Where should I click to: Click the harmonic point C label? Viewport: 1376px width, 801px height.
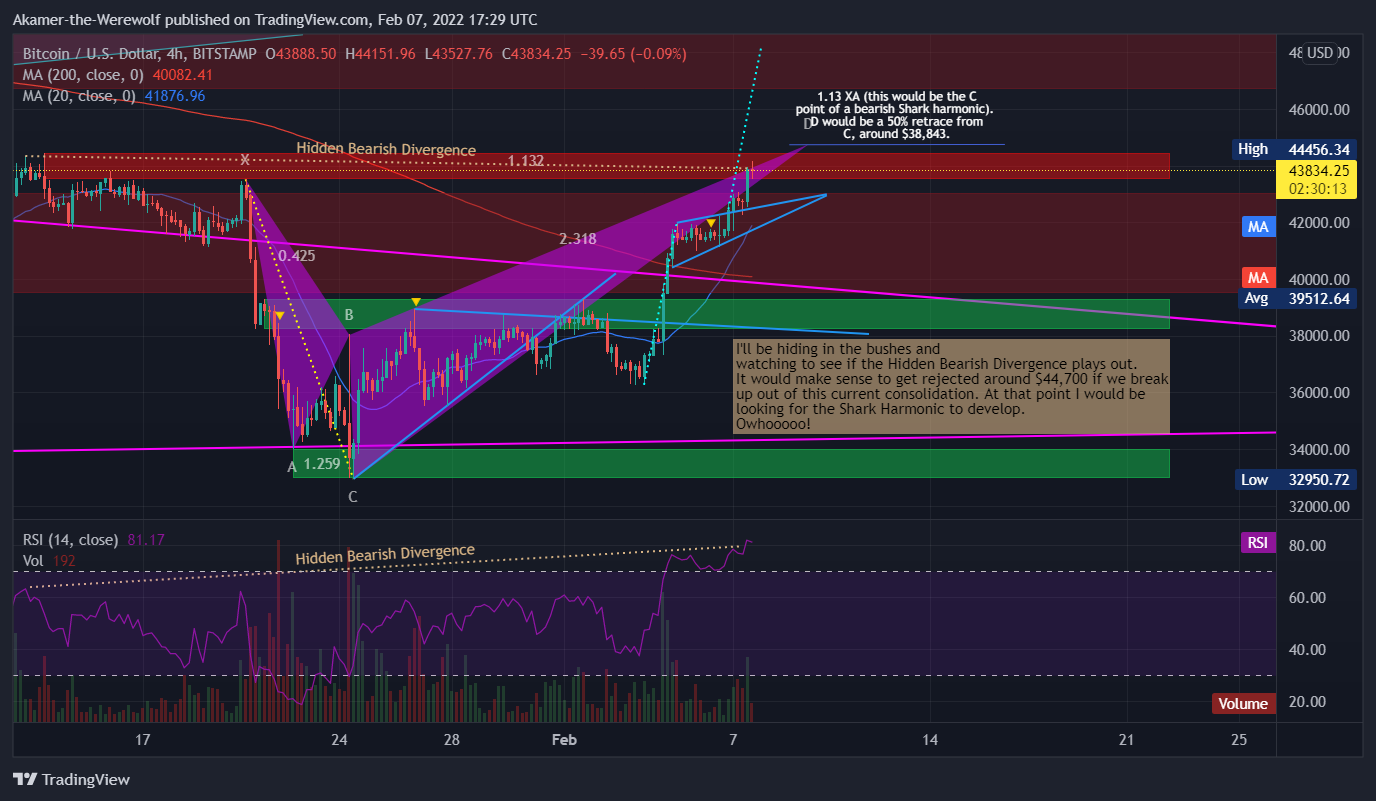[353, 495]
